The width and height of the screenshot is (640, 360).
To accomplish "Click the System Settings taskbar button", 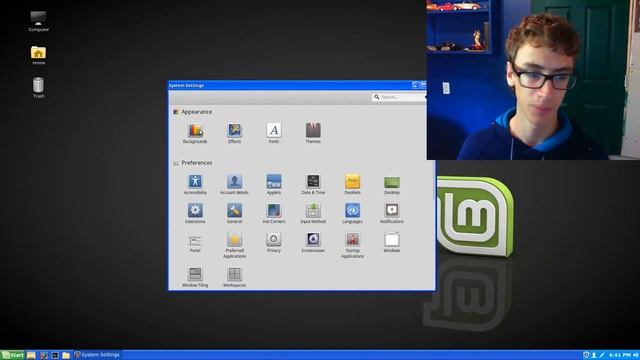I will [x=97, y=355].
